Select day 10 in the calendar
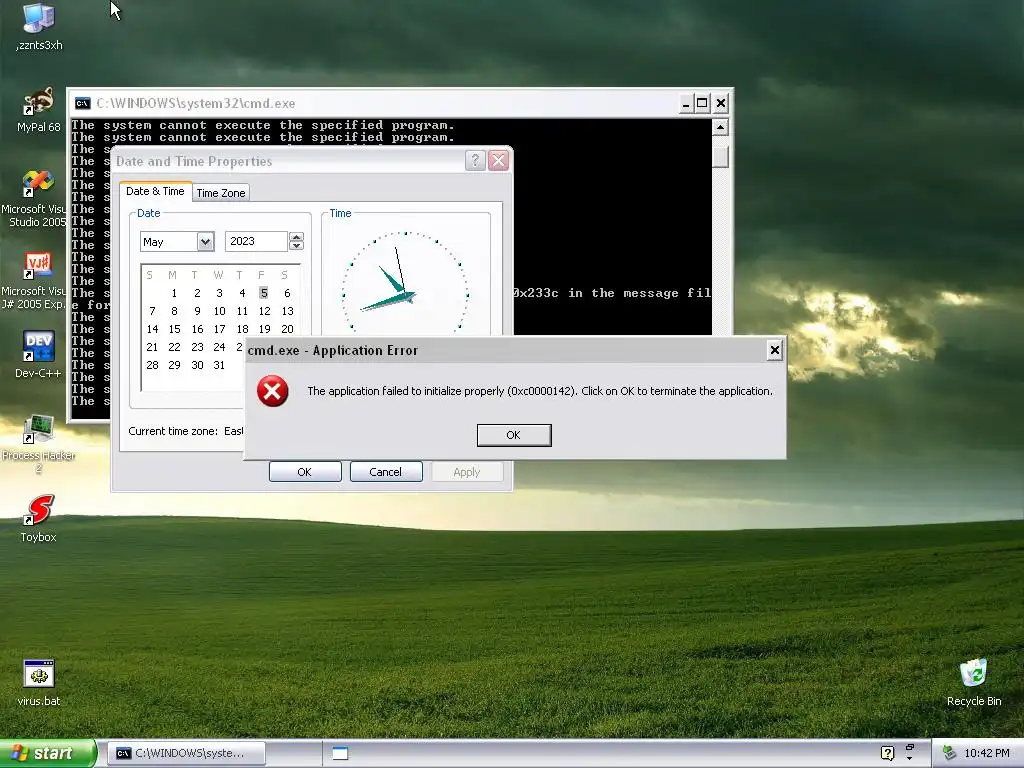This screenshot has height=768, width=1024. click(219, 311)
